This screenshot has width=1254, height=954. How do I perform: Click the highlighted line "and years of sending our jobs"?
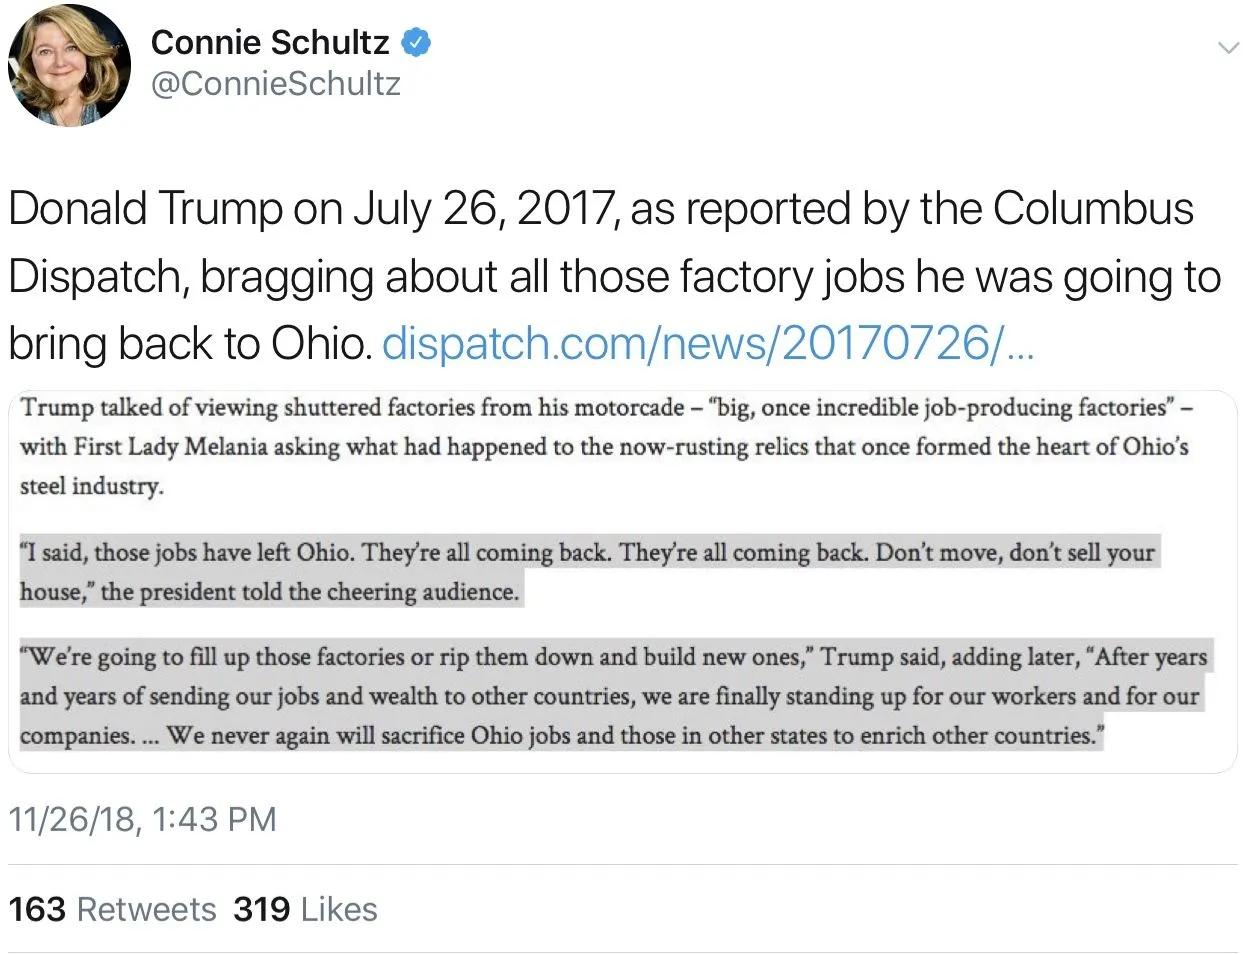click(609, 696)
